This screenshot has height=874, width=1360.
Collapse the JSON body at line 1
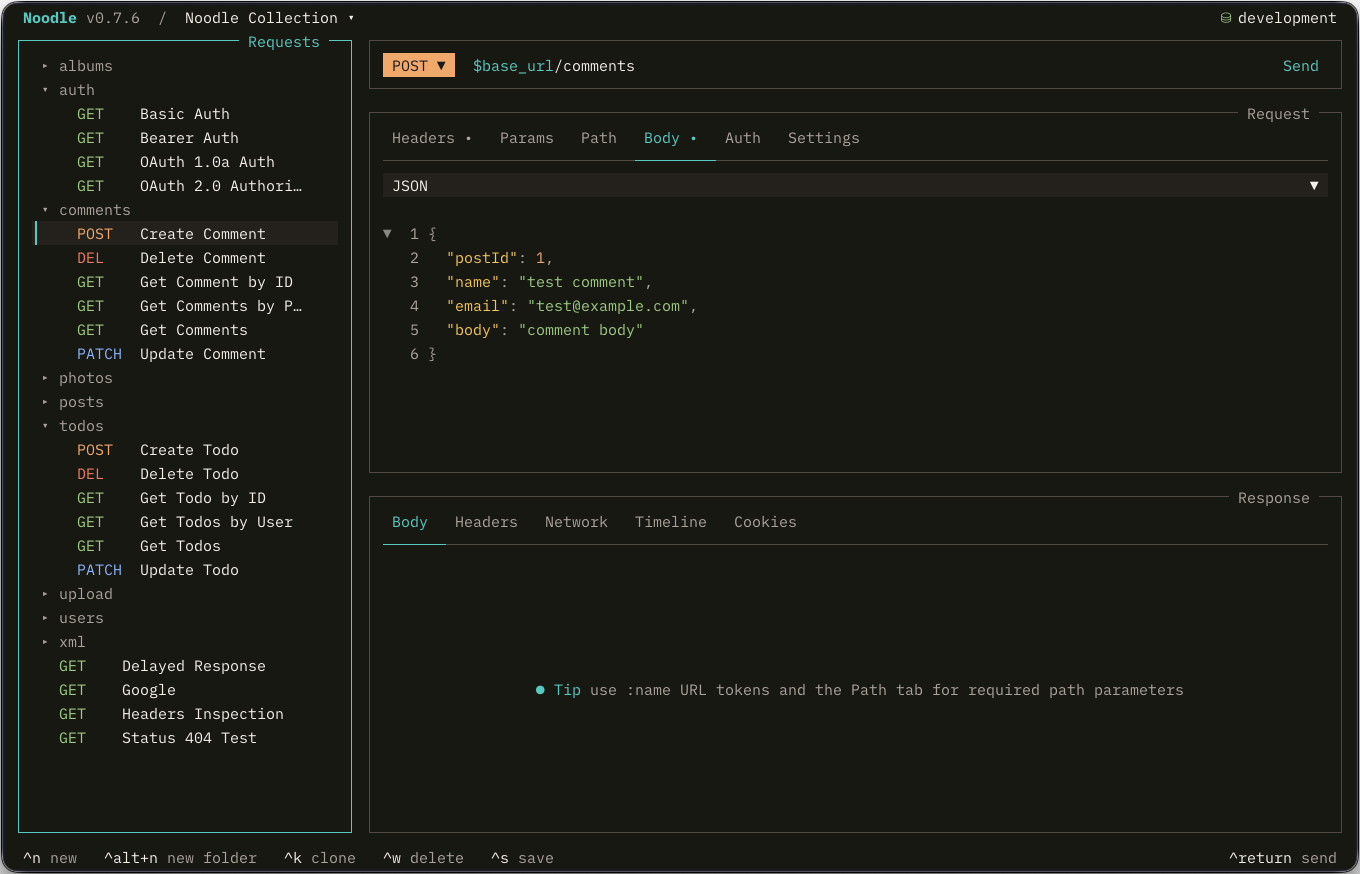[x=387, y=234]
